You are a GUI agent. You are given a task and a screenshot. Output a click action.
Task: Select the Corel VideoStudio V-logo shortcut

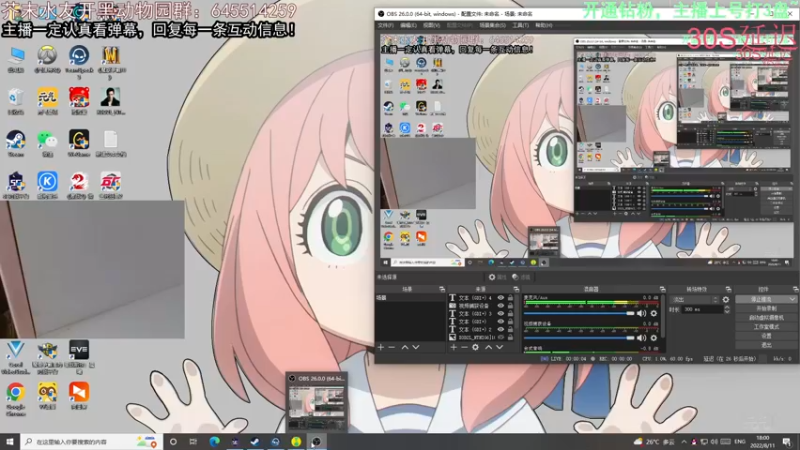[x=16, y=357]
